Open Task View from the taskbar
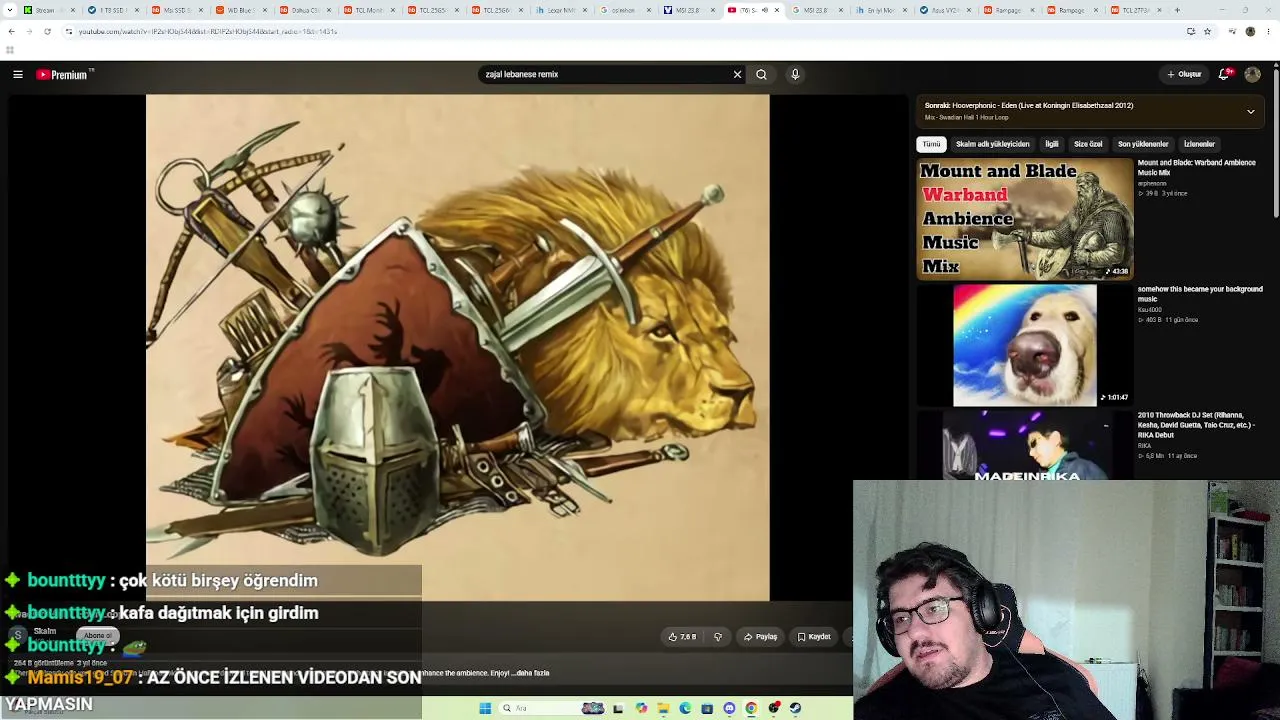This screenshot has width=1280, height=720. pos(618,708)
